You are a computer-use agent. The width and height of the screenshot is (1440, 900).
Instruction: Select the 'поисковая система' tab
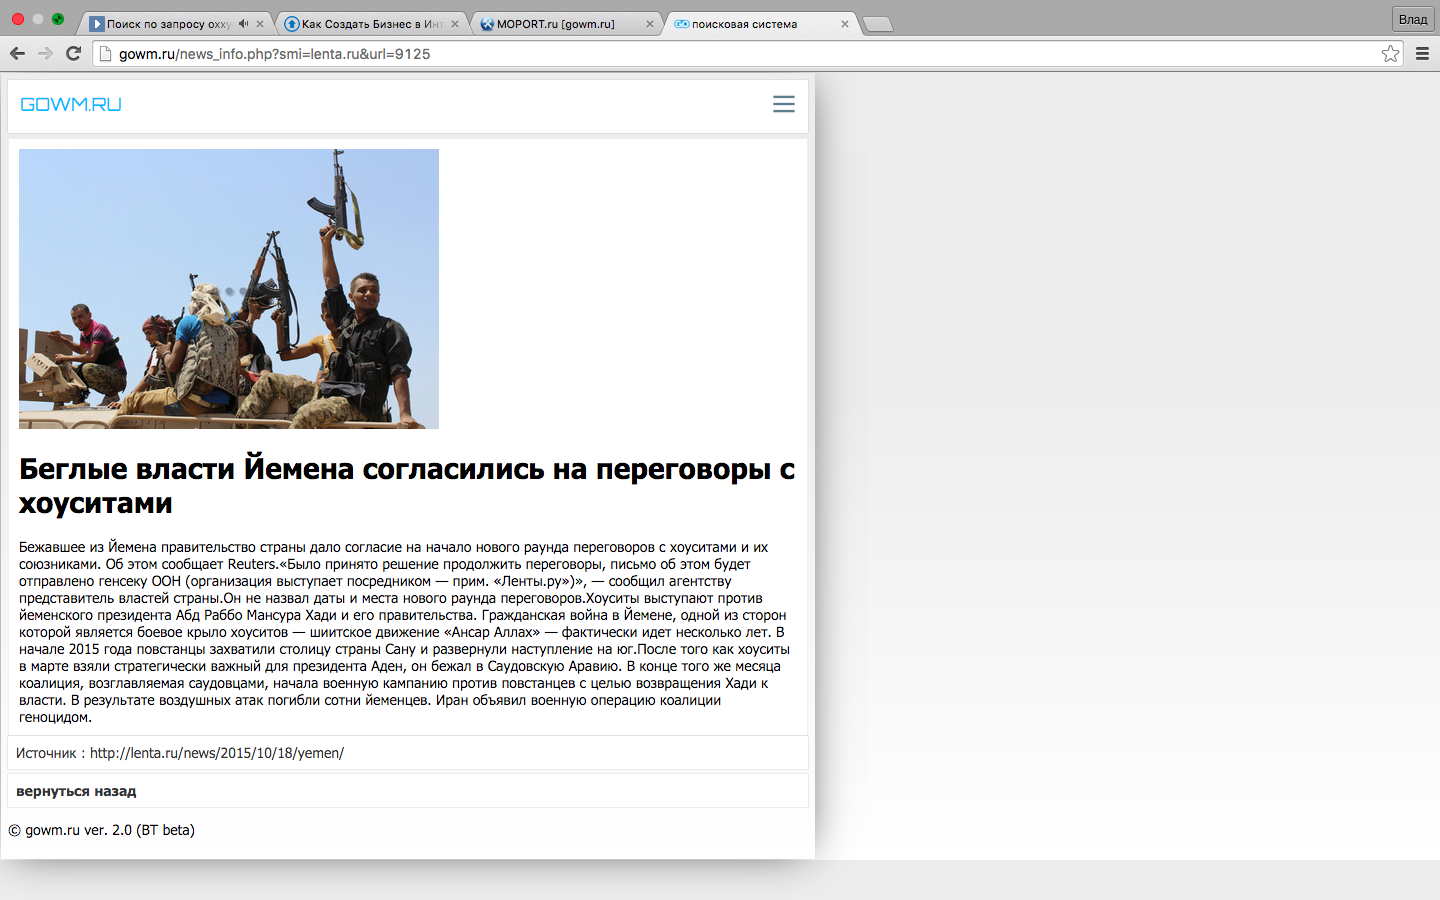click(x=760, y=24)
